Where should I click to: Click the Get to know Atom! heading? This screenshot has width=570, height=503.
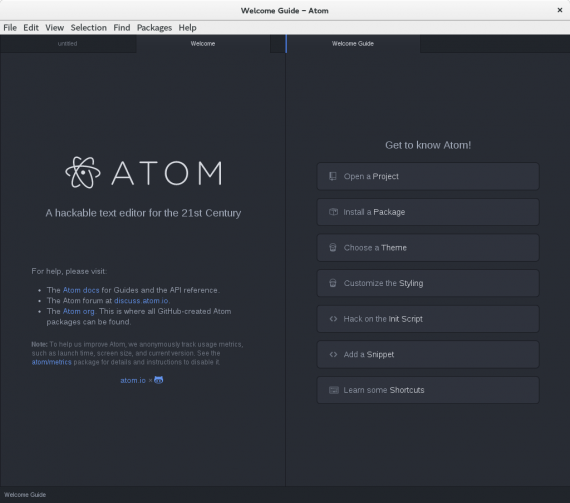(428, 145)
